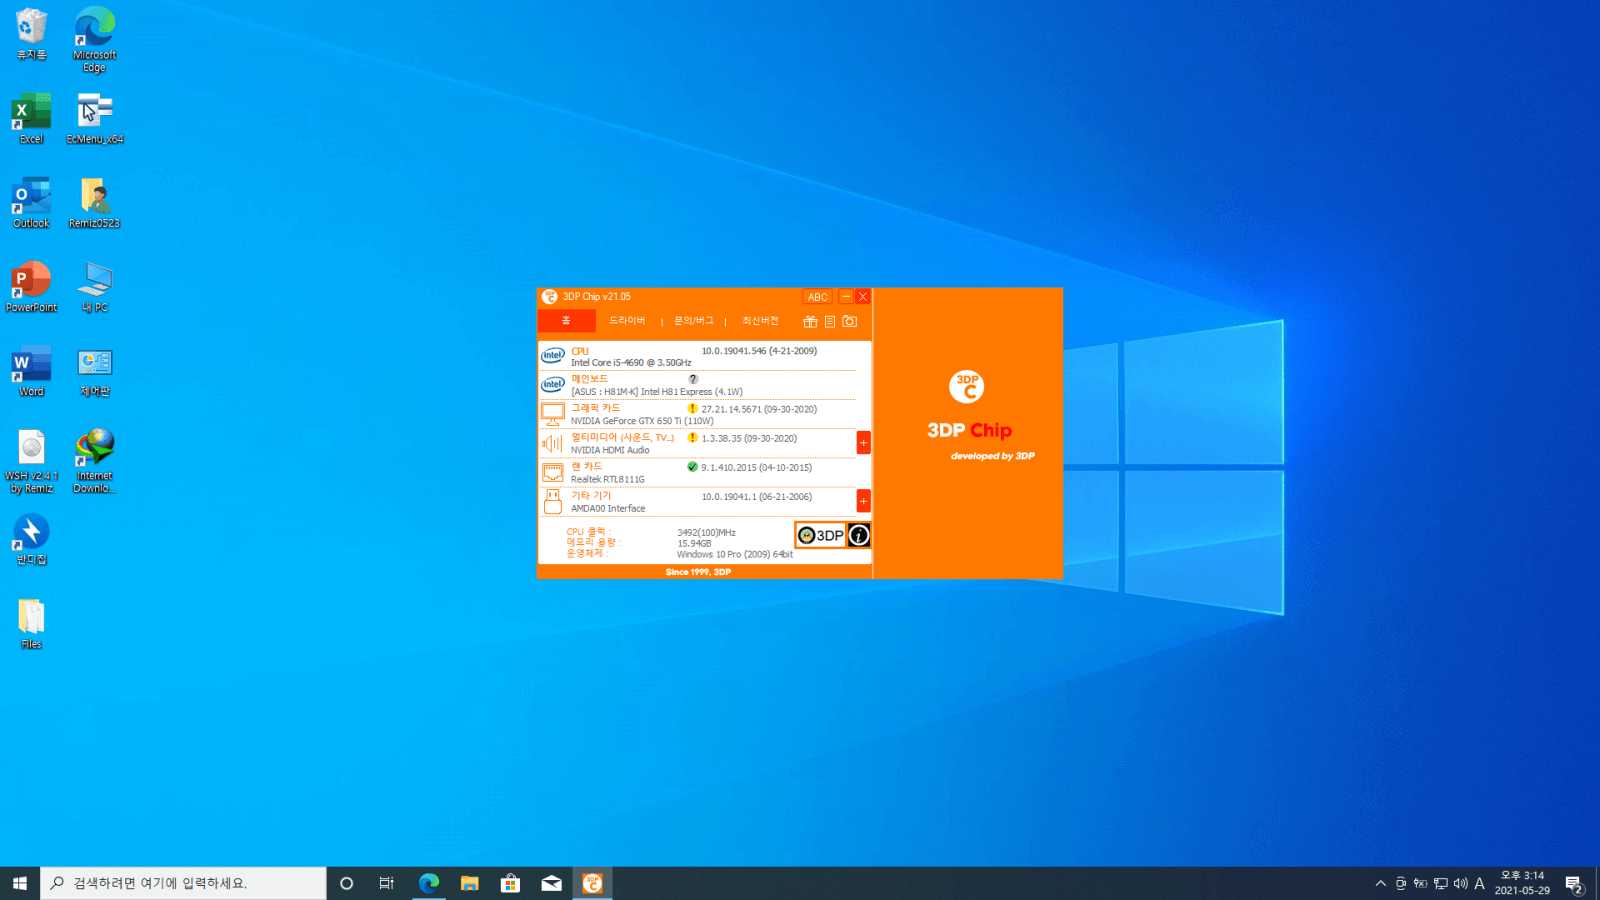The width and height of the screenshot is (1600, 900).
Task: Click the speaker icon for 멀티미디어
Action: [x=553, y=443]
